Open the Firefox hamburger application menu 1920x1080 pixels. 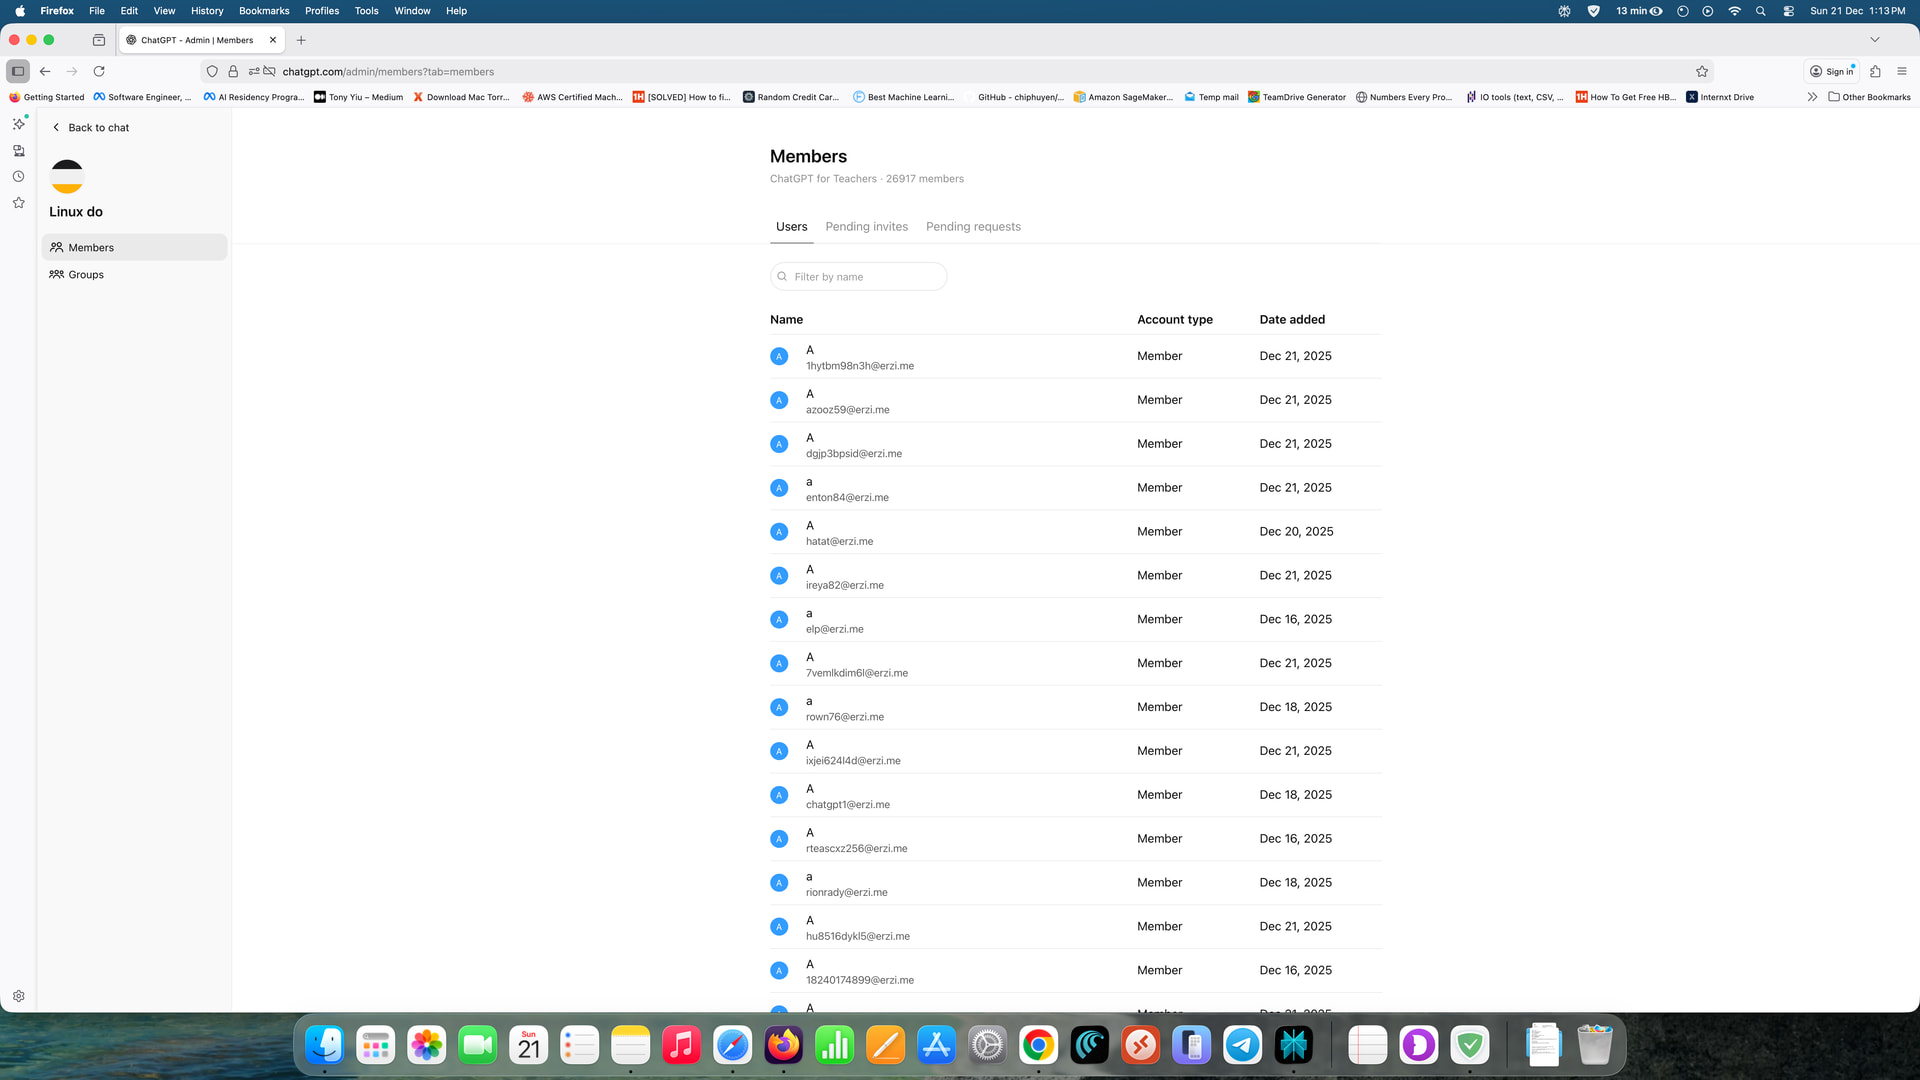(1902, 71)
